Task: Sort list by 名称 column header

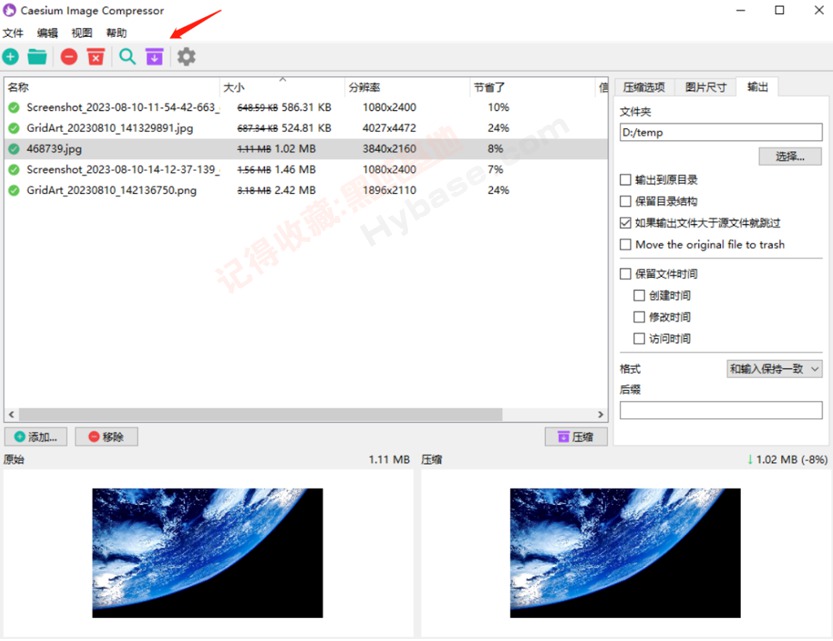Action: pos(112,88)
